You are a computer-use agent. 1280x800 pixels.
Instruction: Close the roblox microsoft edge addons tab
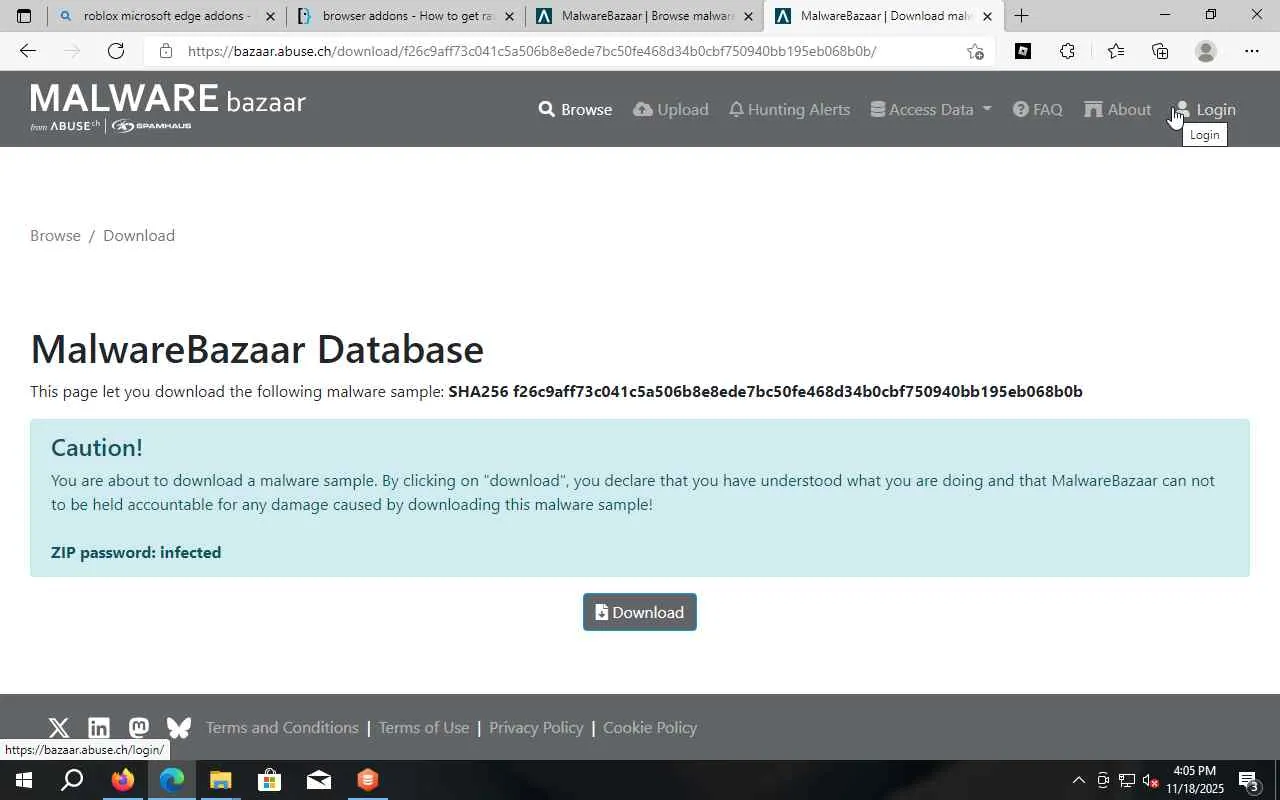click(270, 16)
